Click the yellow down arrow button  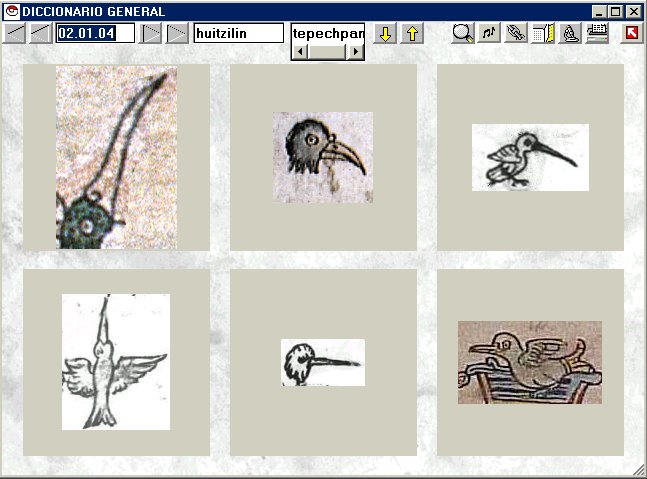pos(385,33)
